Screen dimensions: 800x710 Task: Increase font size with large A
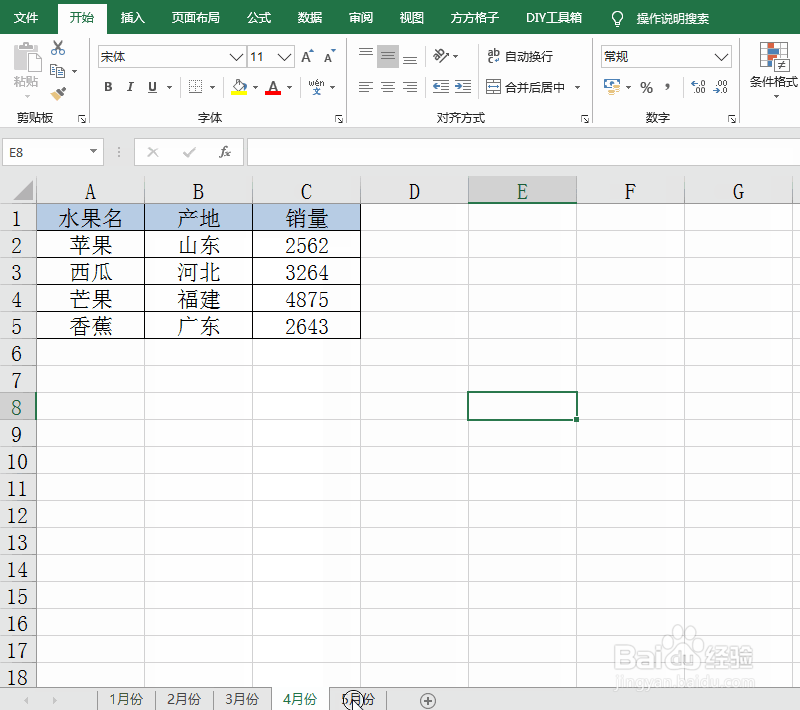click(307, 57)
